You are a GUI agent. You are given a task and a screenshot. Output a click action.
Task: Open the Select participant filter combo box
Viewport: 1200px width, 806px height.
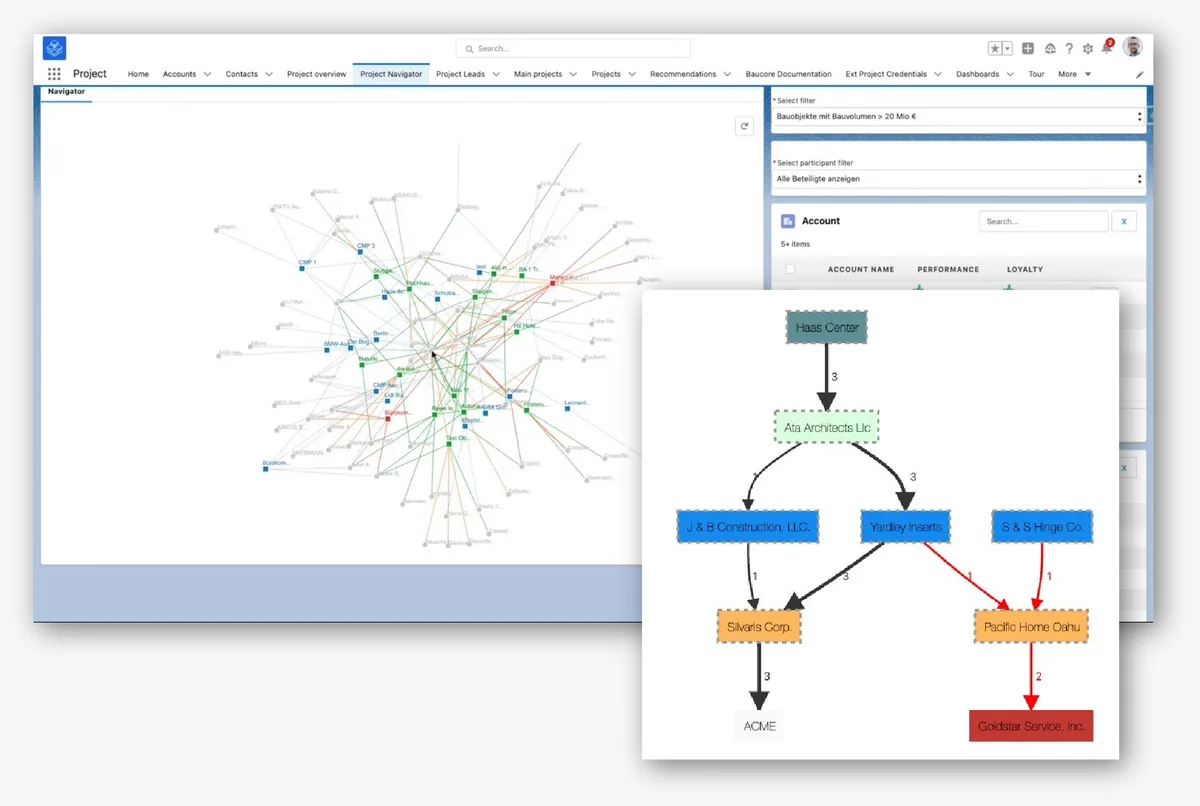(x=958, y=179)
